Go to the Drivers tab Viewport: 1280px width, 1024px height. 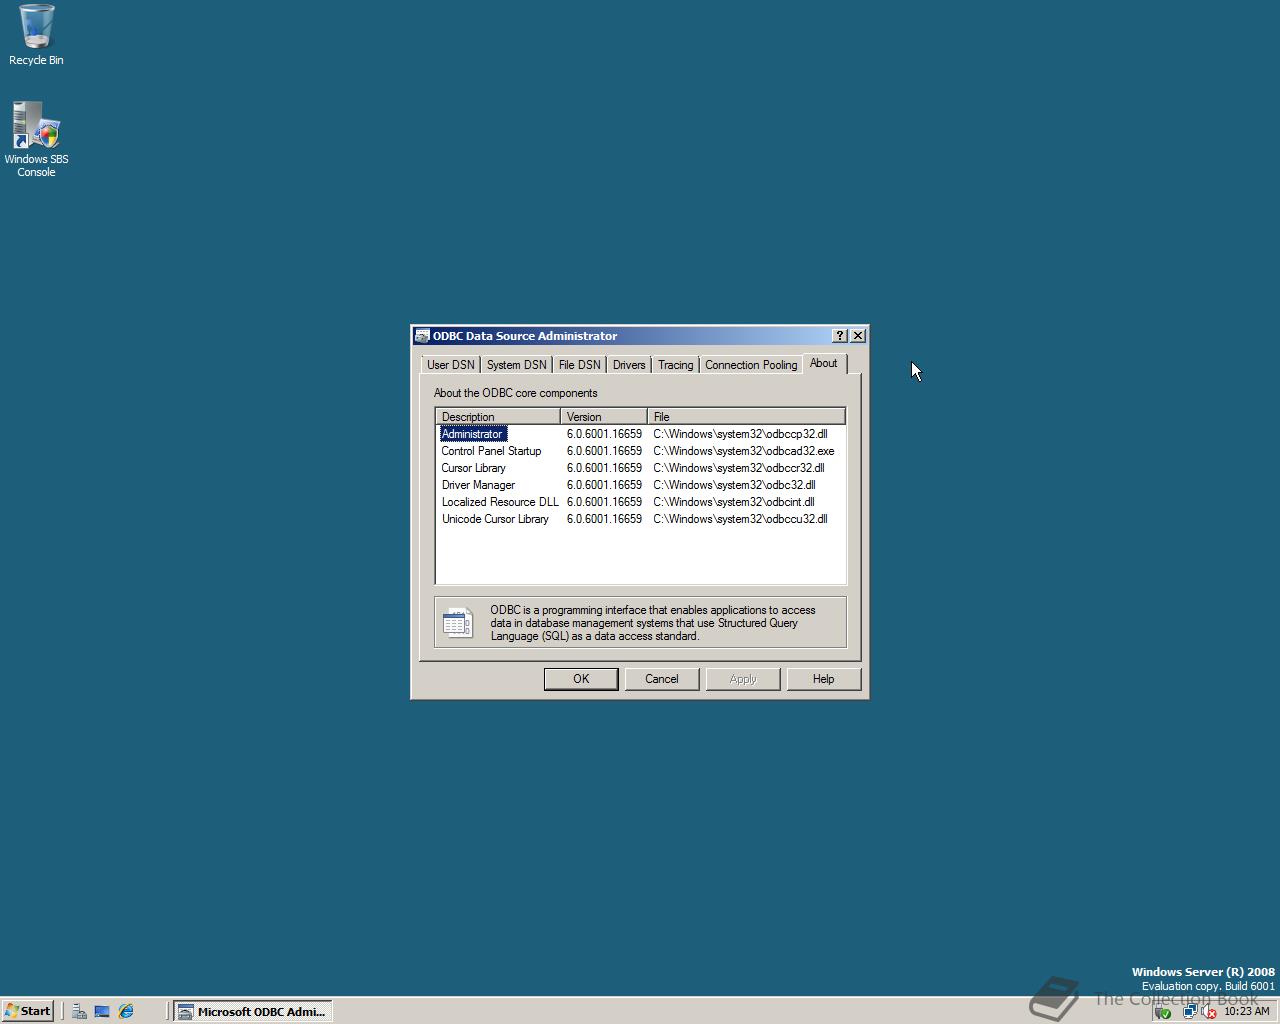tap(629, 365)
